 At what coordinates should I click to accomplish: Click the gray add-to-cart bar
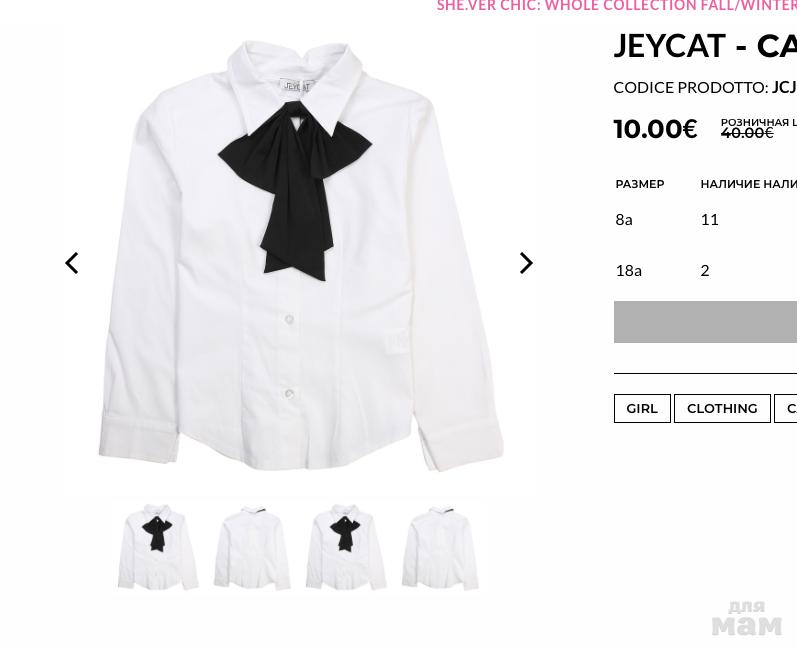click(x=706, y=322)
